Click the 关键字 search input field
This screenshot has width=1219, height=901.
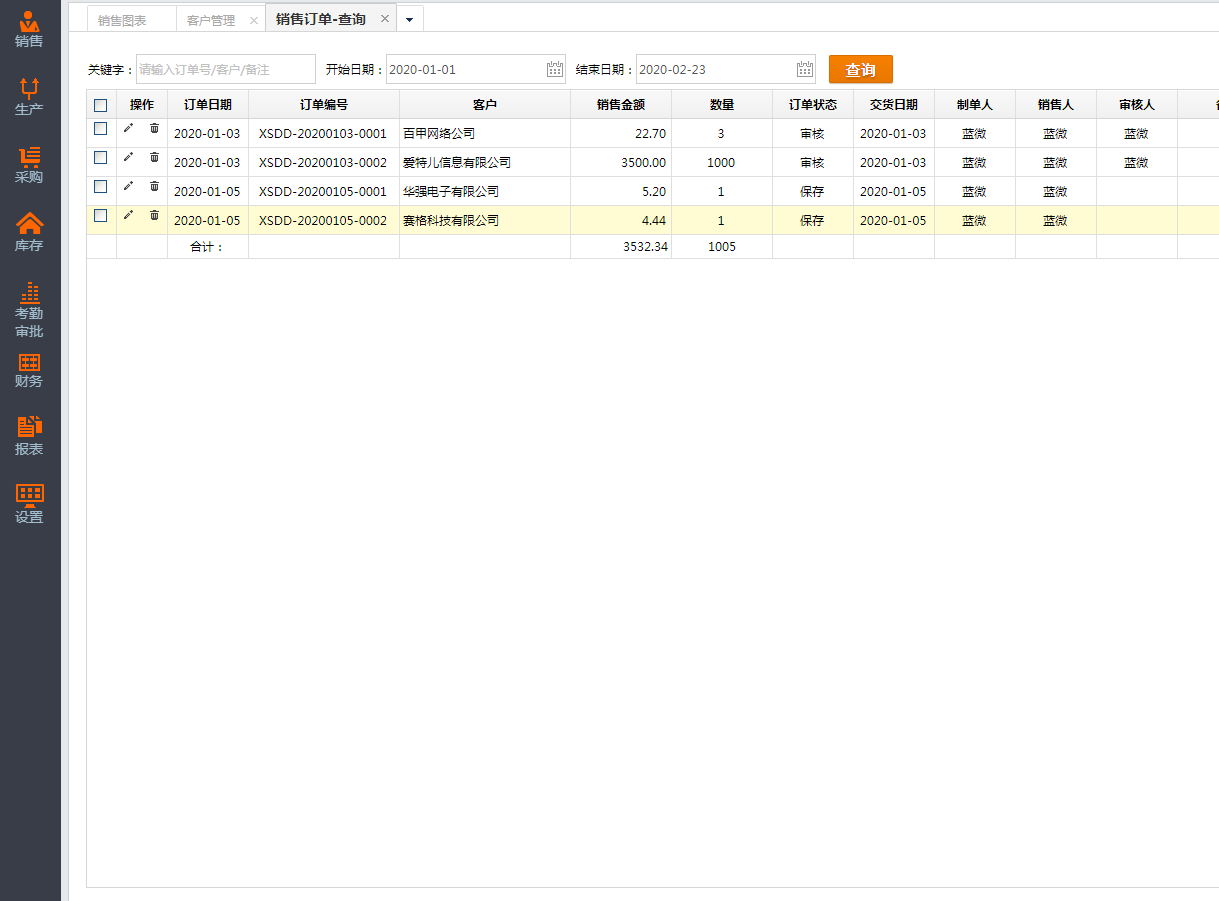coord(225,69)
